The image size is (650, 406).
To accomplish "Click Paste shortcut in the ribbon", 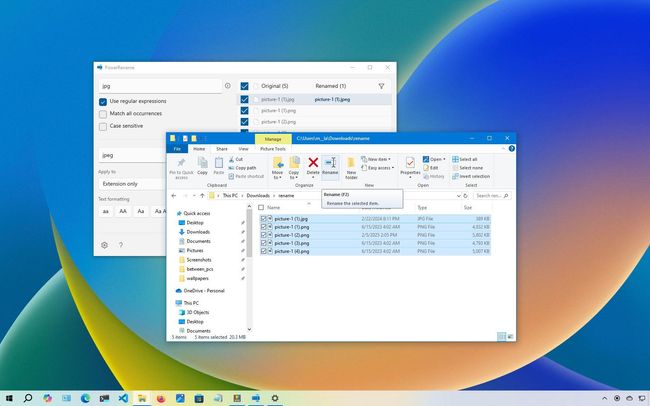I will tap(246, 176).
